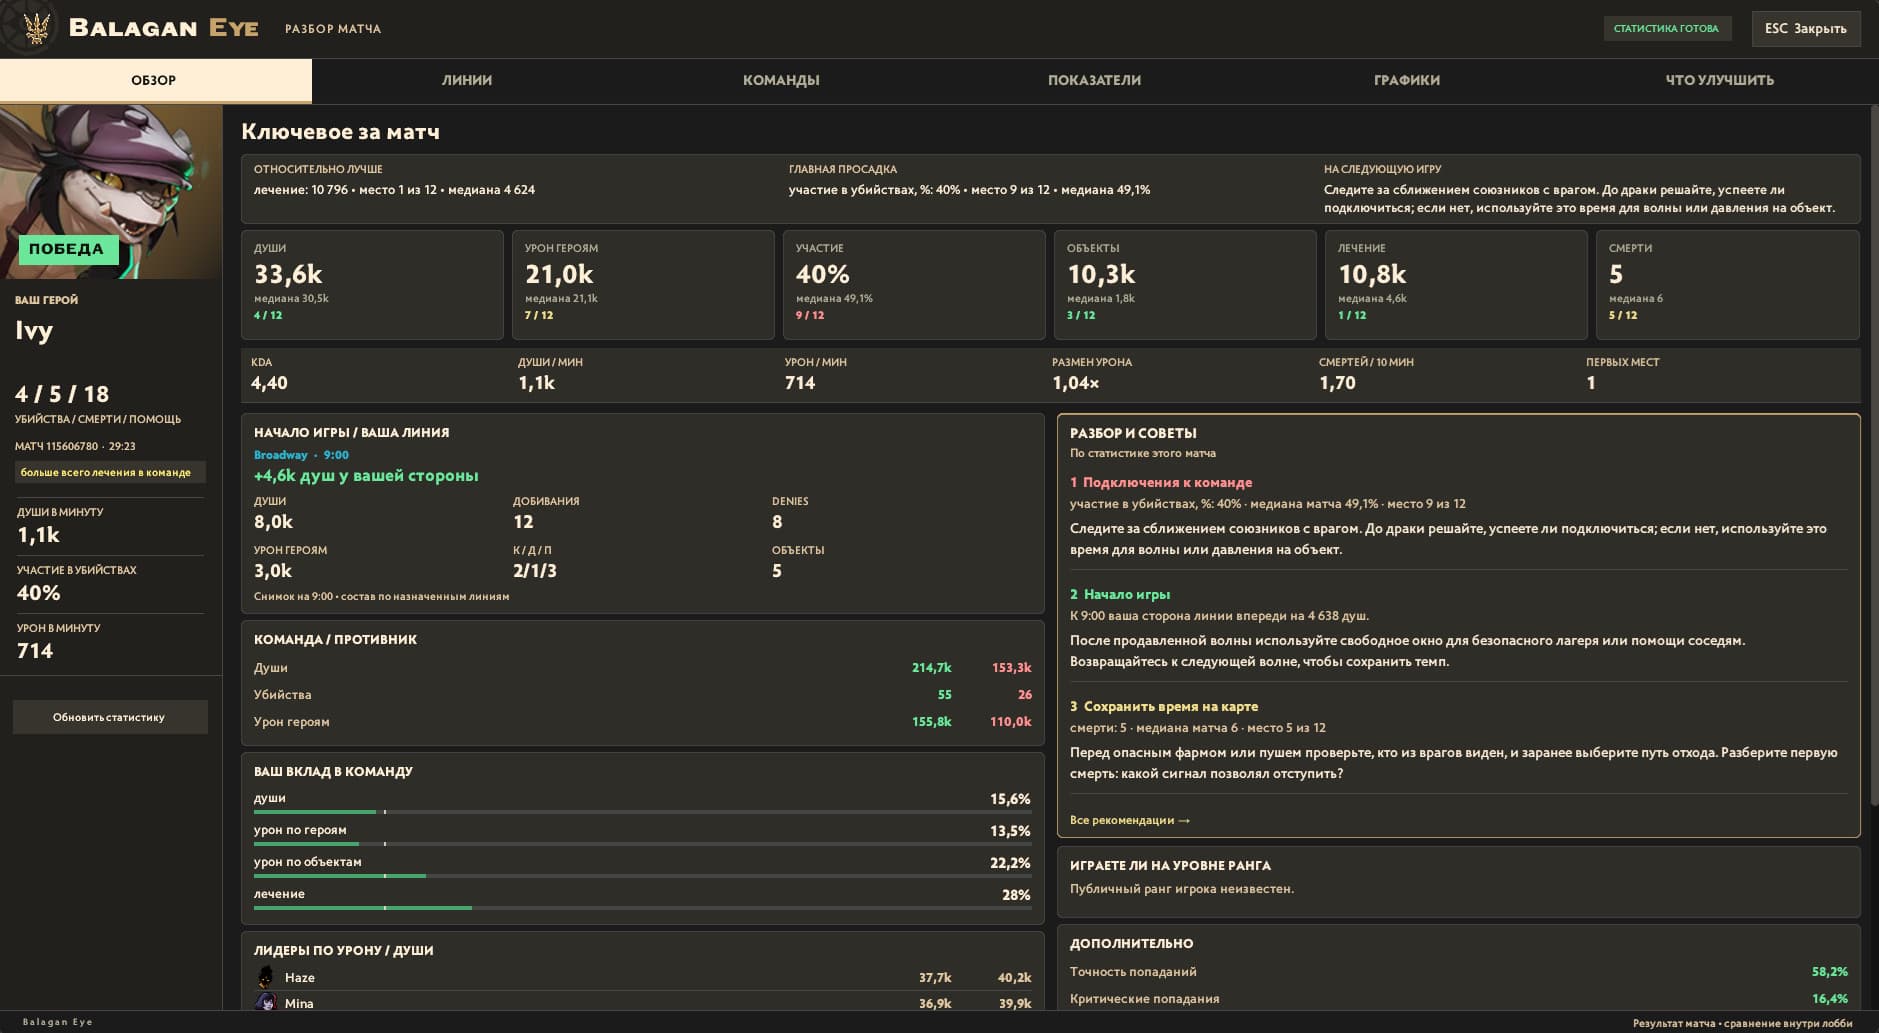Click the УРОН ГЕРОЯМ 21,0k stat card

[643, 285]
